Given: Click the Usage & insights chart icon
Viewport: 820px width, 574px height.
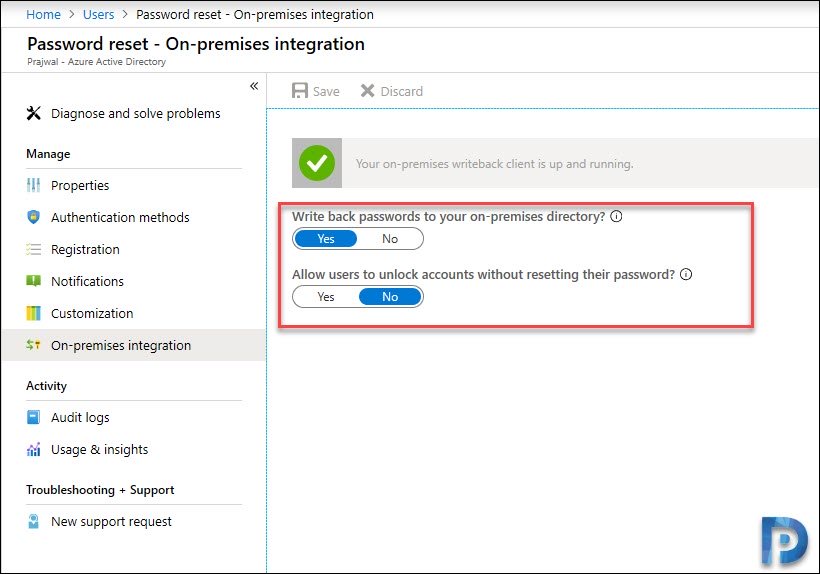Looking at the screenshot, I should [x=33, y=449].
